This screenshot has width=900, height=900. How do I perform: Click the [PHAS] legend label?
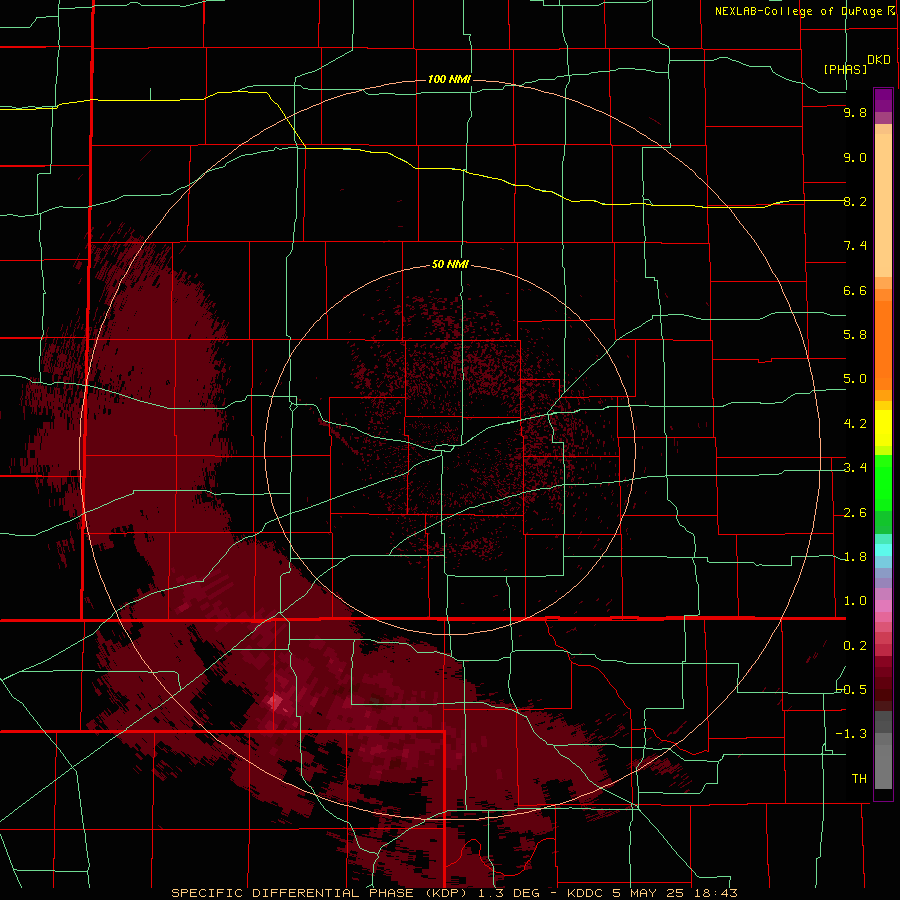click(x=845, y=69)
